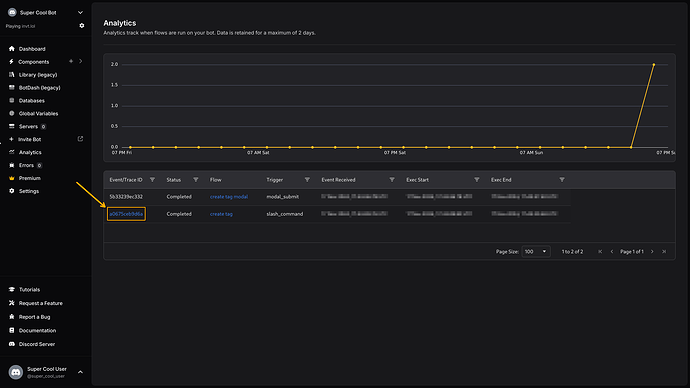Click the create tag flow link
690x388 pixels.
tap(221, 214)
